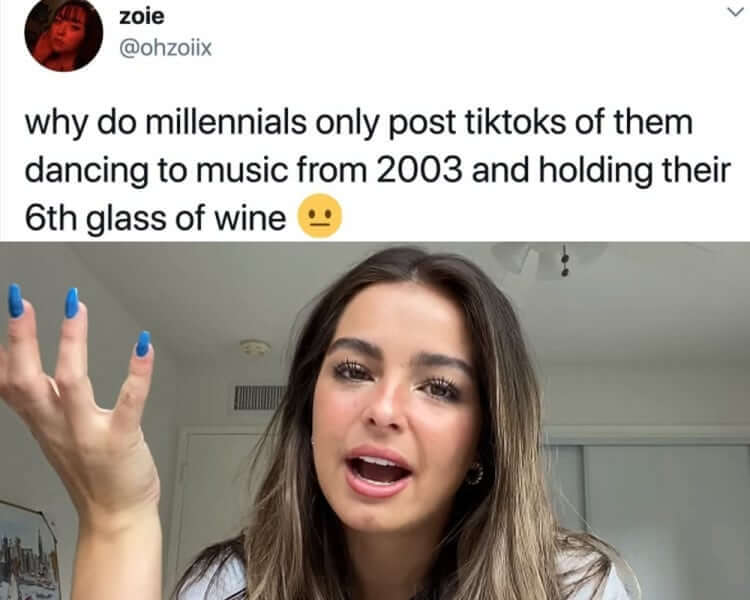Visit the @ohzoiix handle
750x600 pixels.
pyautogui.click(x=165, y=48)
